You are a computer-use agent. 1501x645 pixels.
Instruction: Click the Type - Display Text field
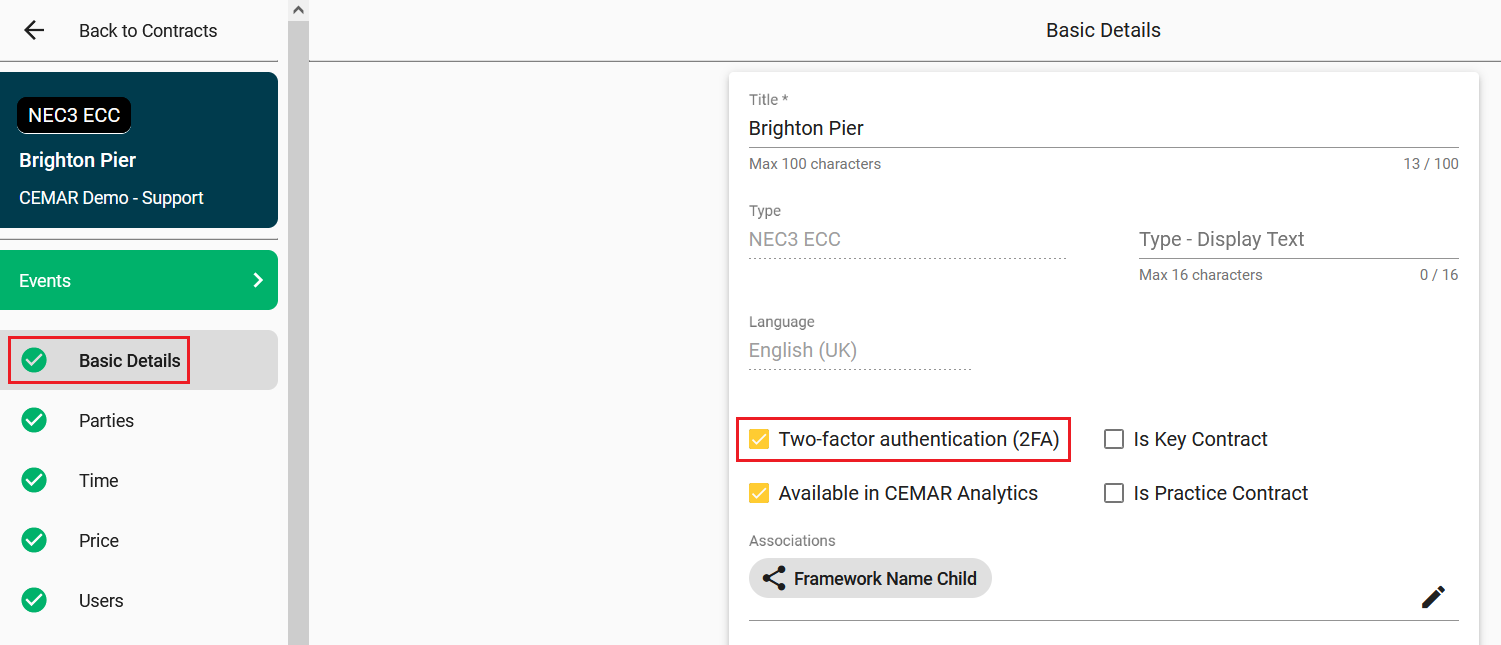[x=1297, y=240]
